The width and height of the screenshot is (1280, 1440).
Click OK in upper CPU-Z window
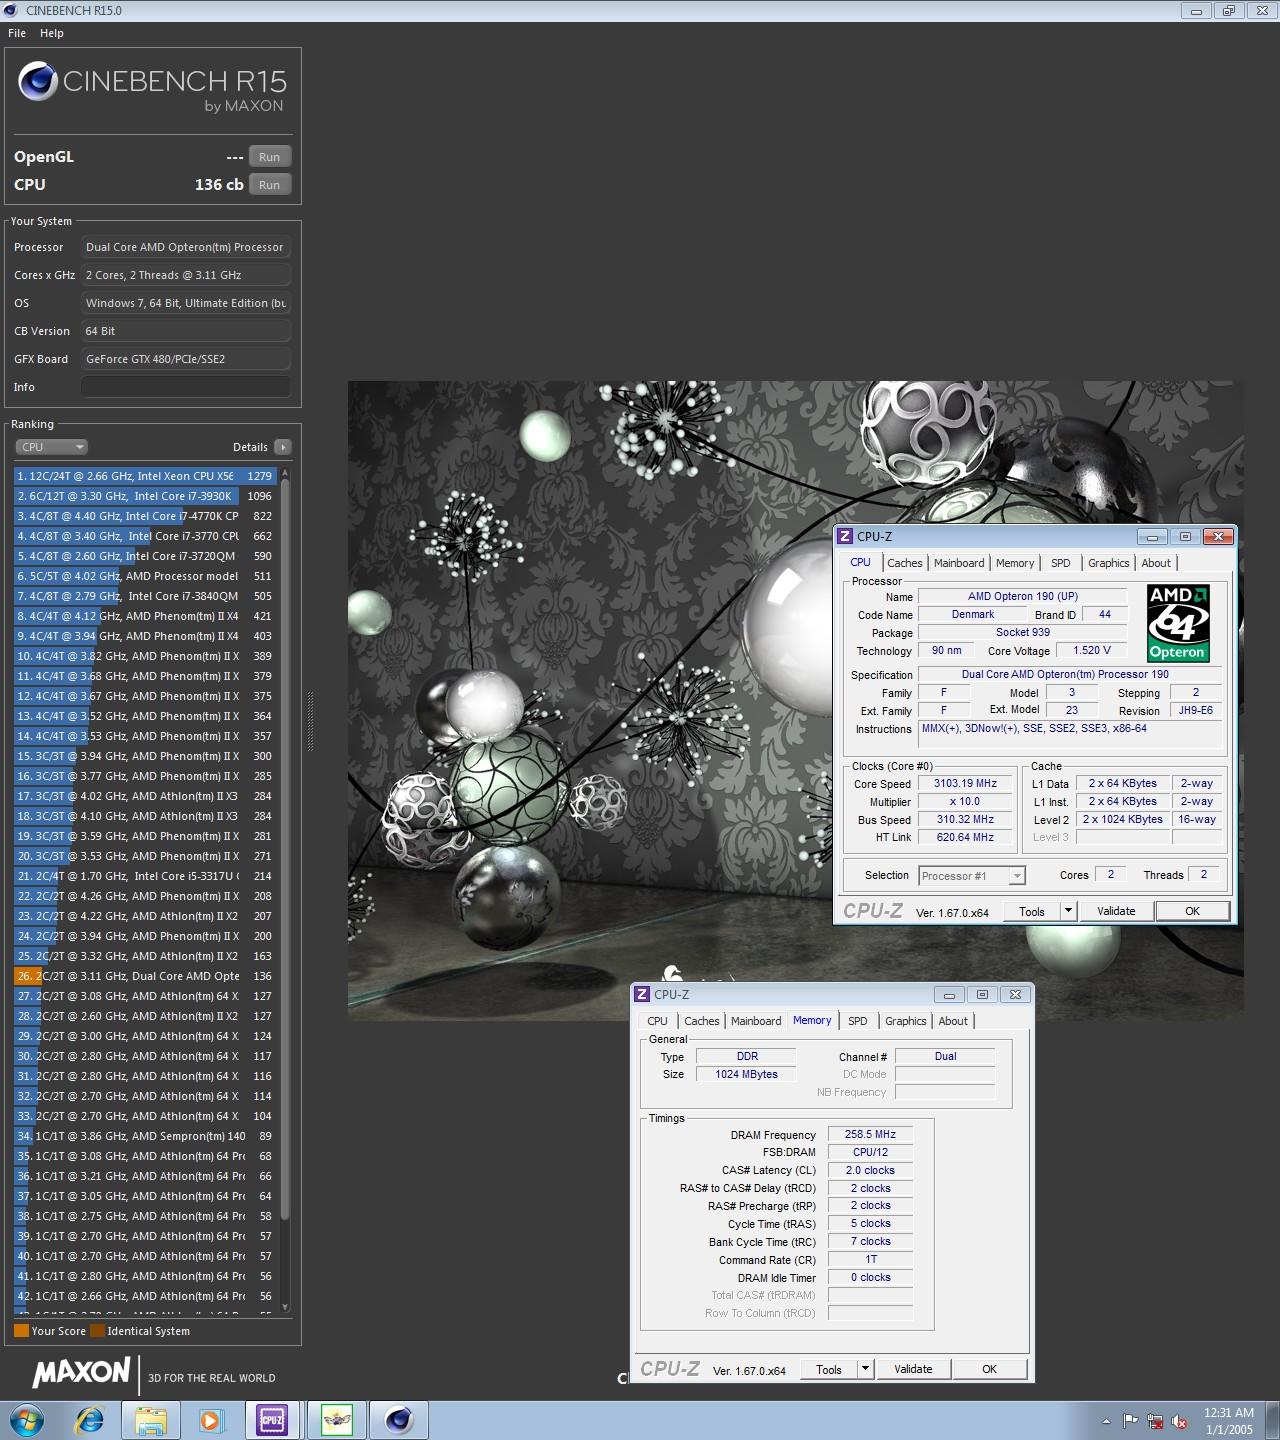1193,911
